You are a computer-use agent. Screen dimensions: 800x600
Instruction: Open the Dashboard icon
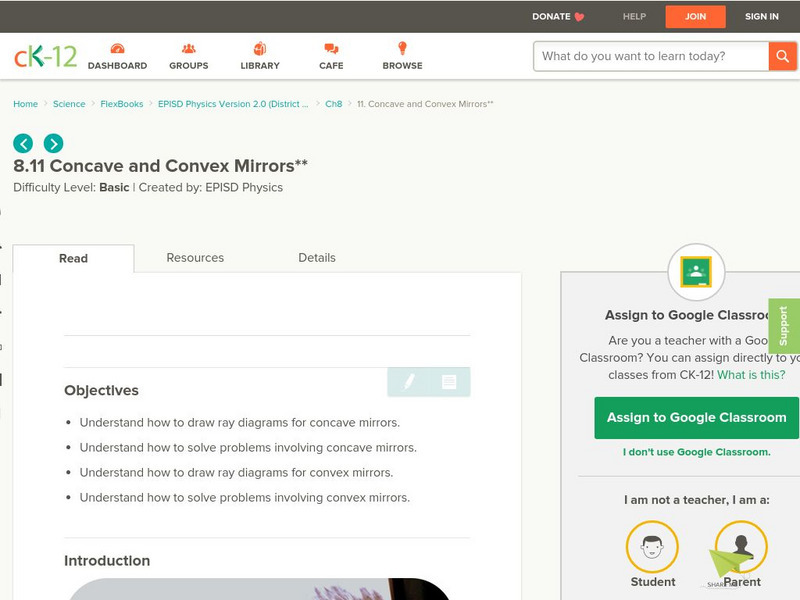(117, 49)
